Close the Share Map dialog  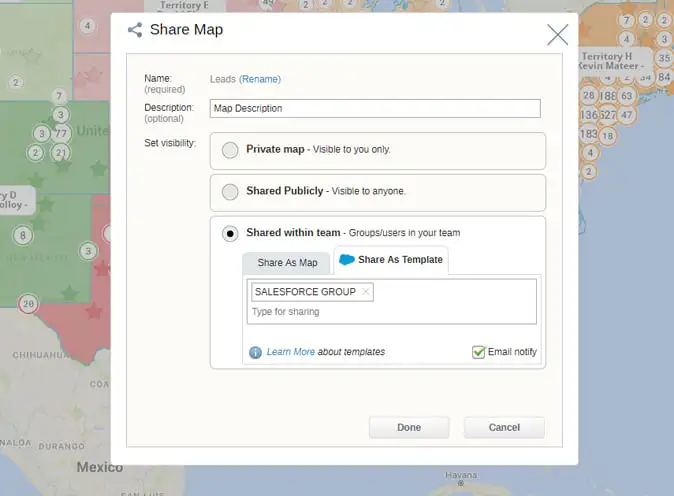coord(557,34)
